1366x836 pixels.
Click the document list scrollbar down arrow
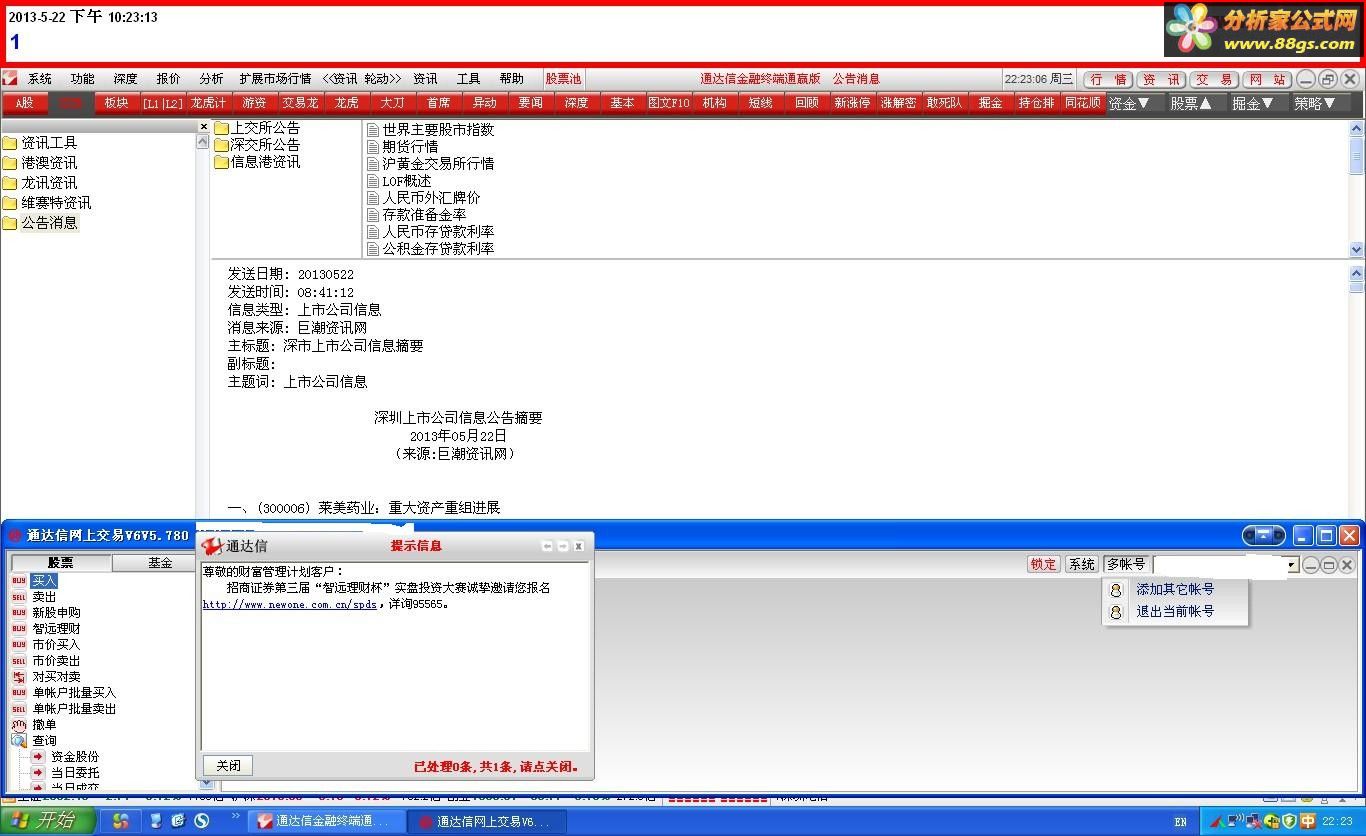(x=1357, y=250)
